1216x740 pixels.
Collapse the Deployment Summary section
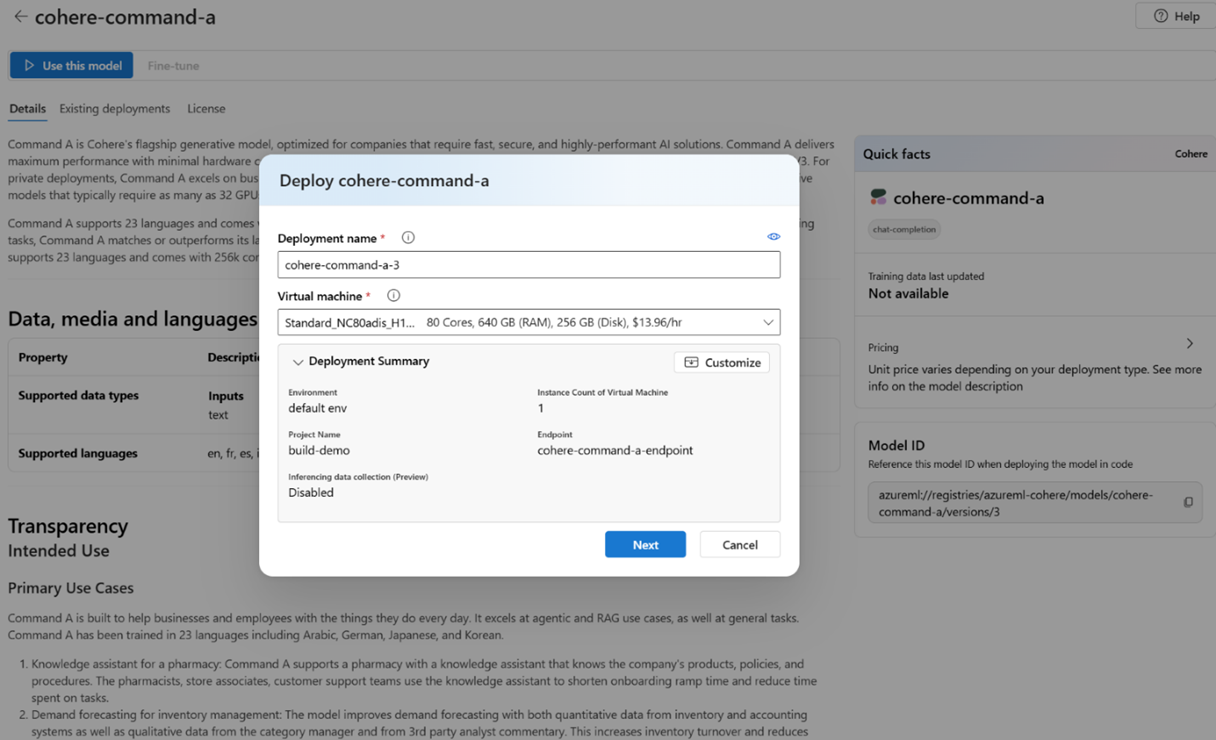298,362
